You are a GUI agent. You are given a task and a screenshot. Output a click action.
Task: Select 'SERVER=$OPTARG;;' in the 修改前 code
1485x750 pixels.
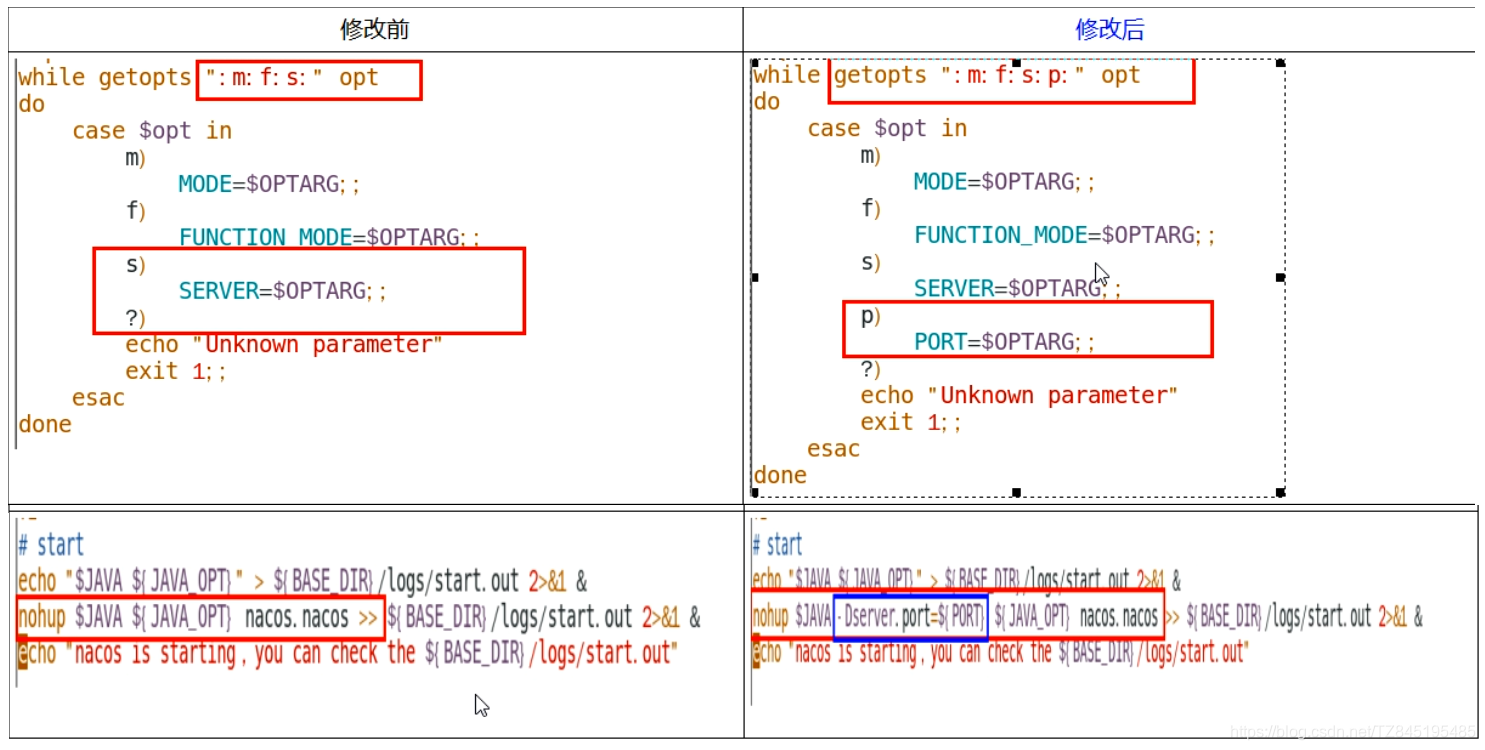tap(283, 291)
